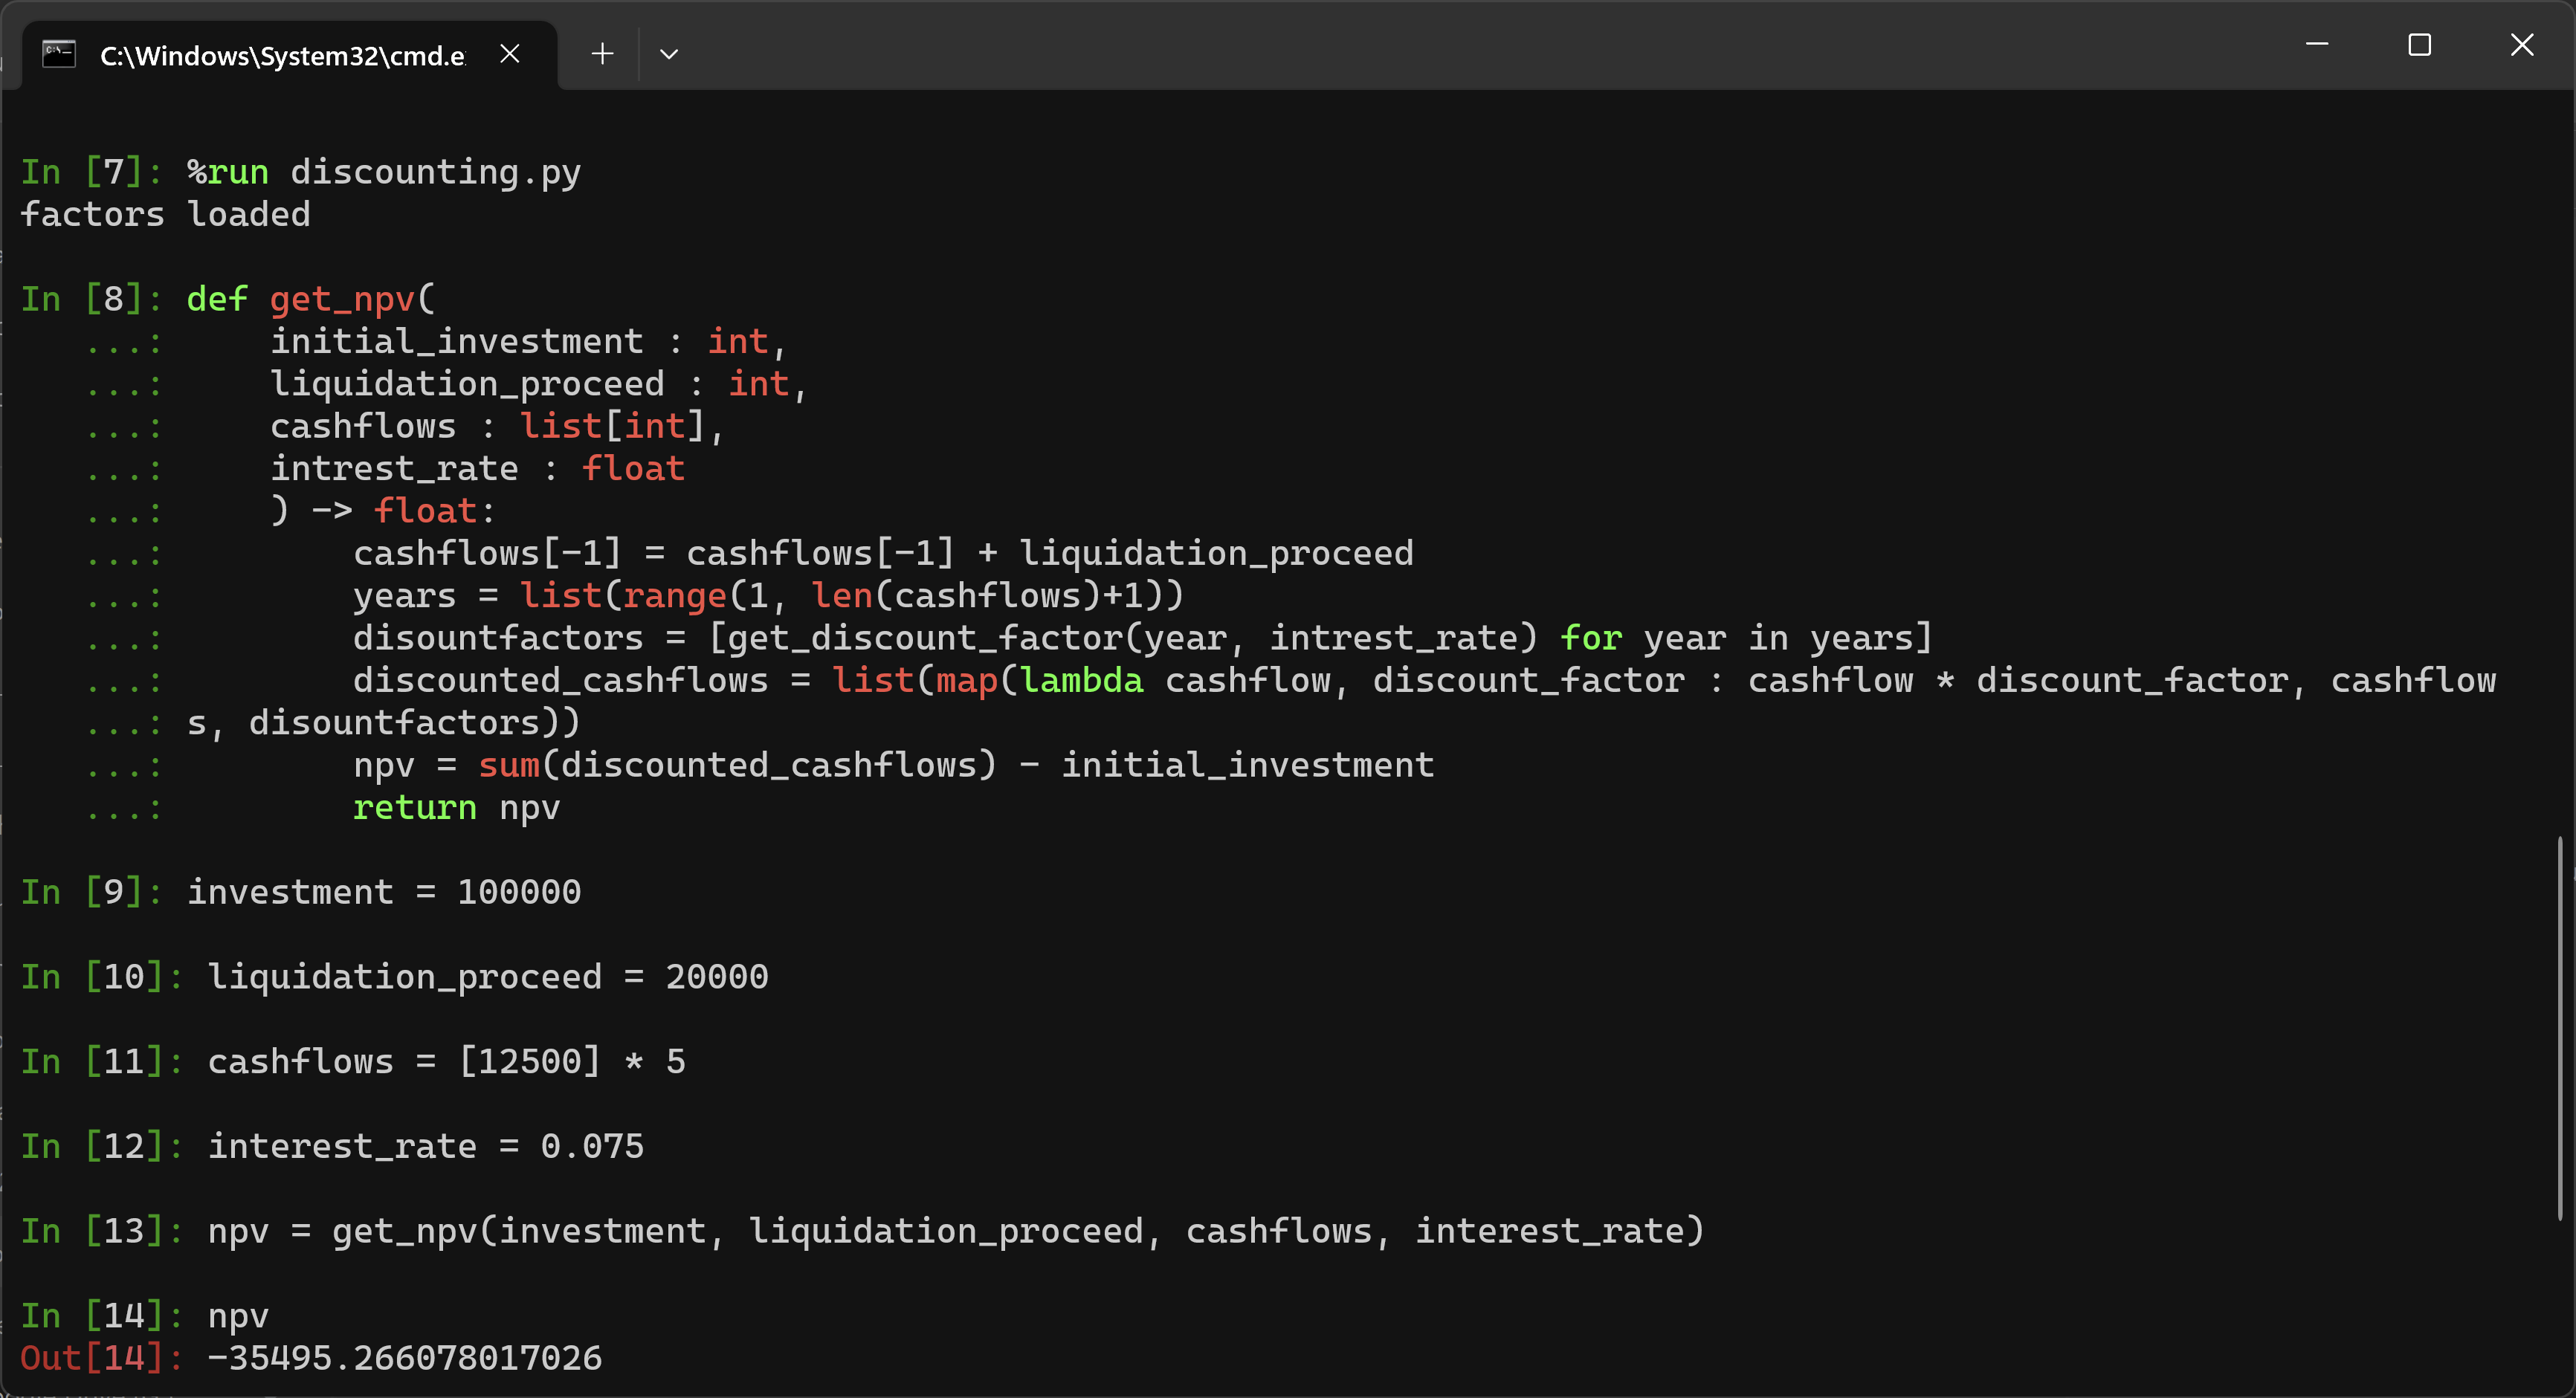Screen dimensions: 2576x1398
Task: Click the cmd.exe icon in the tab
Action: (59, 54)
